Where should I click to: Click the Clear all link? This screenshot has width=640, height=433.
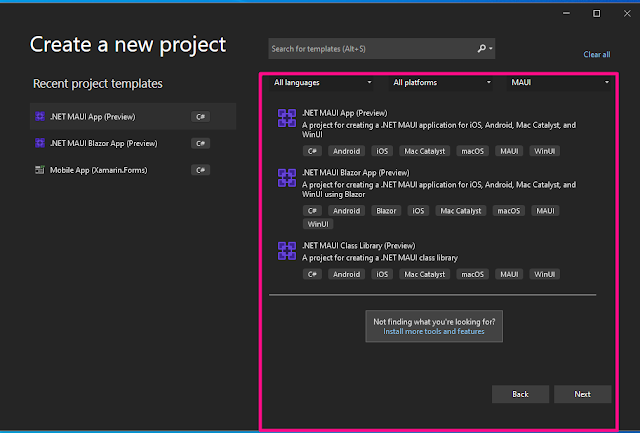[596, 55]
